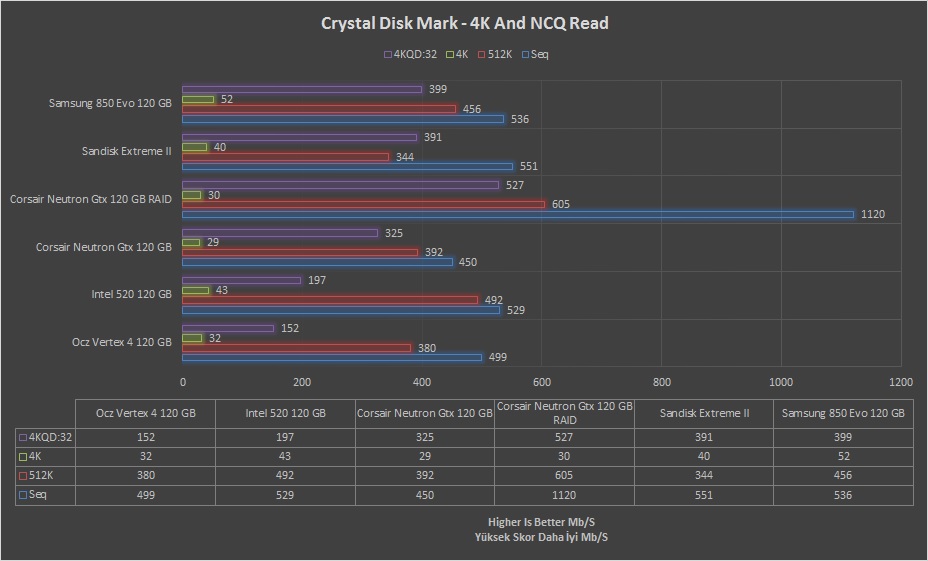The width and height of the screenshot is (928, 561).
Task: Click the Samsung 850 Evo table column header
Action: [x=843, y=413]
